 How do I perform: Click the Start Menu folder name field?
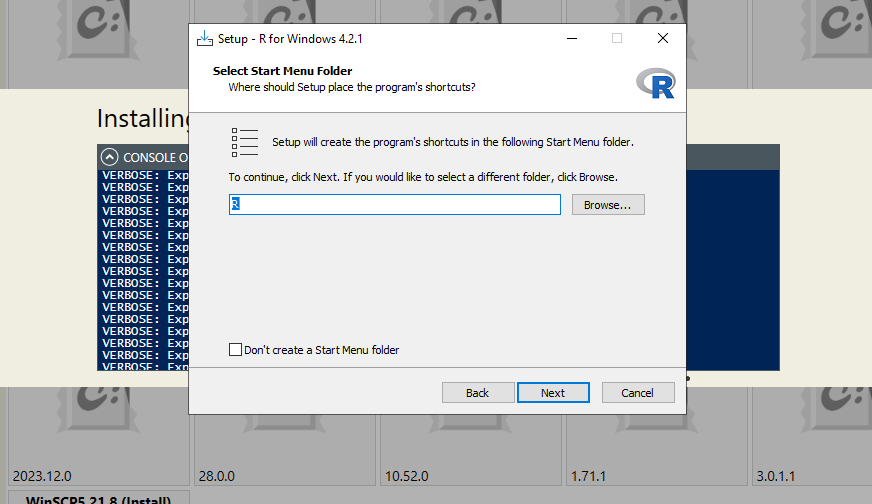[x=395, y=205]
